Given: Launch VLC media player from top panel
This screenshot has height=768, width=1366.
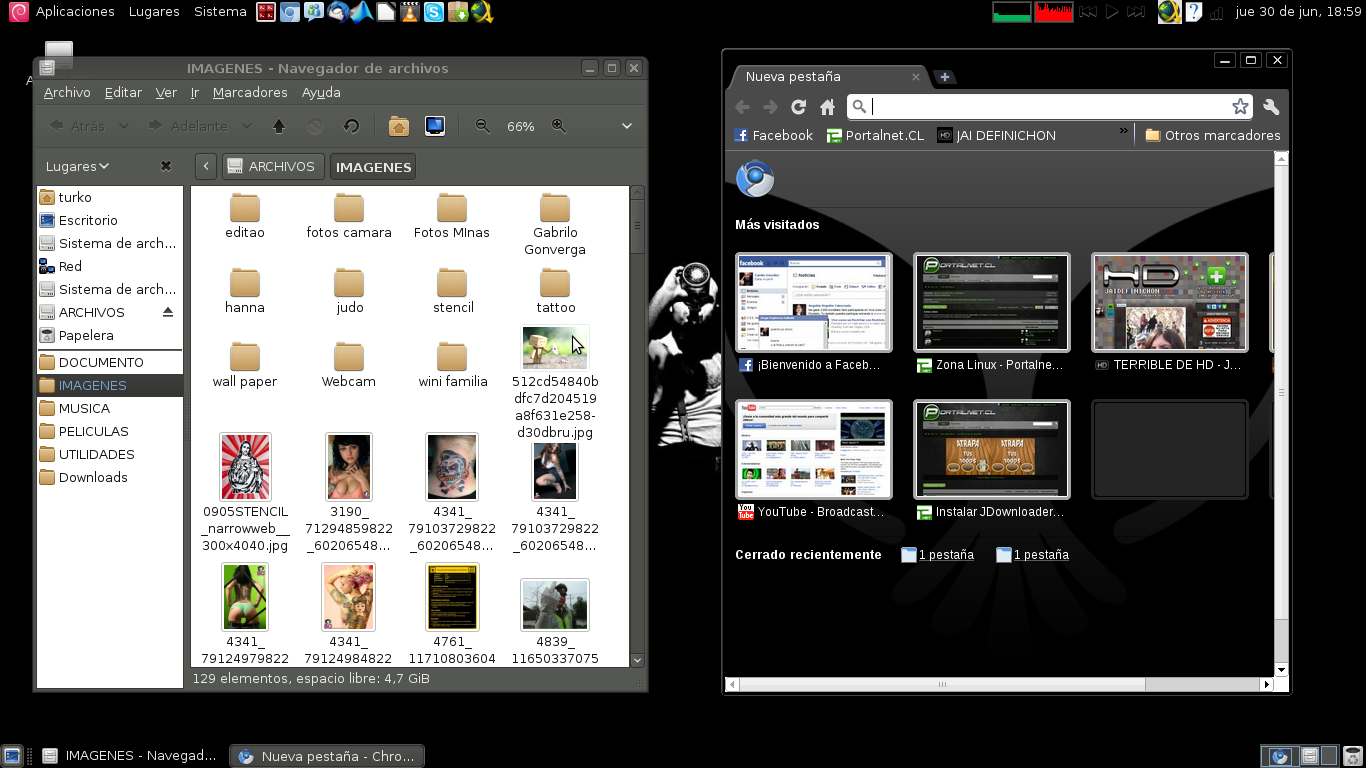Looking at the screenshot, I should (410, 12).
